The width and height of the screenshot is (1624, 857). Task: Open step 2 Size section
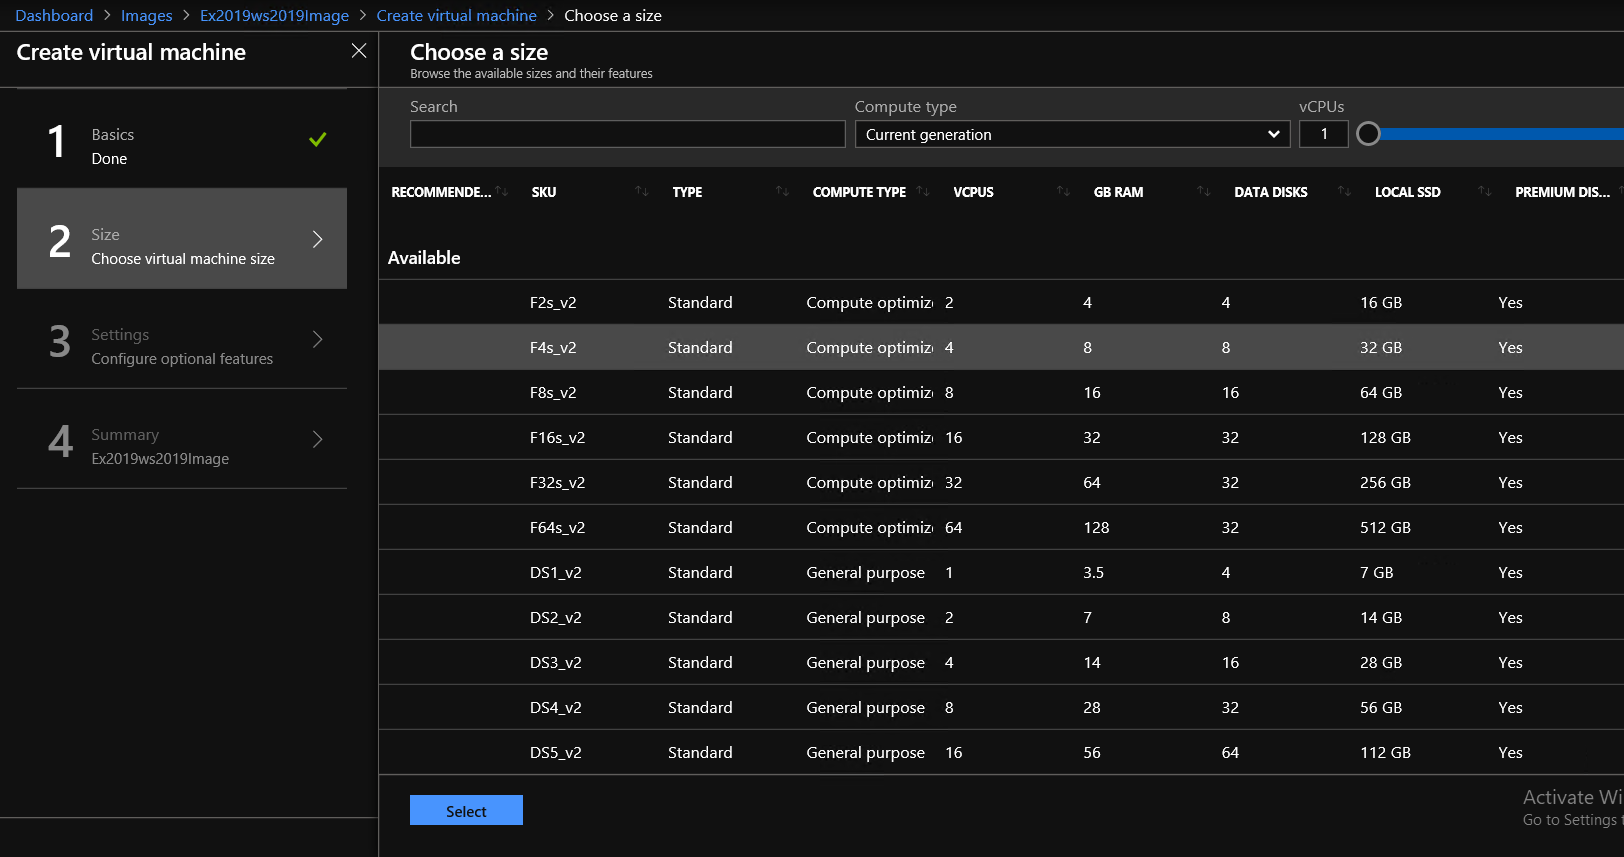pyautogui.click(x=182, y=239)
